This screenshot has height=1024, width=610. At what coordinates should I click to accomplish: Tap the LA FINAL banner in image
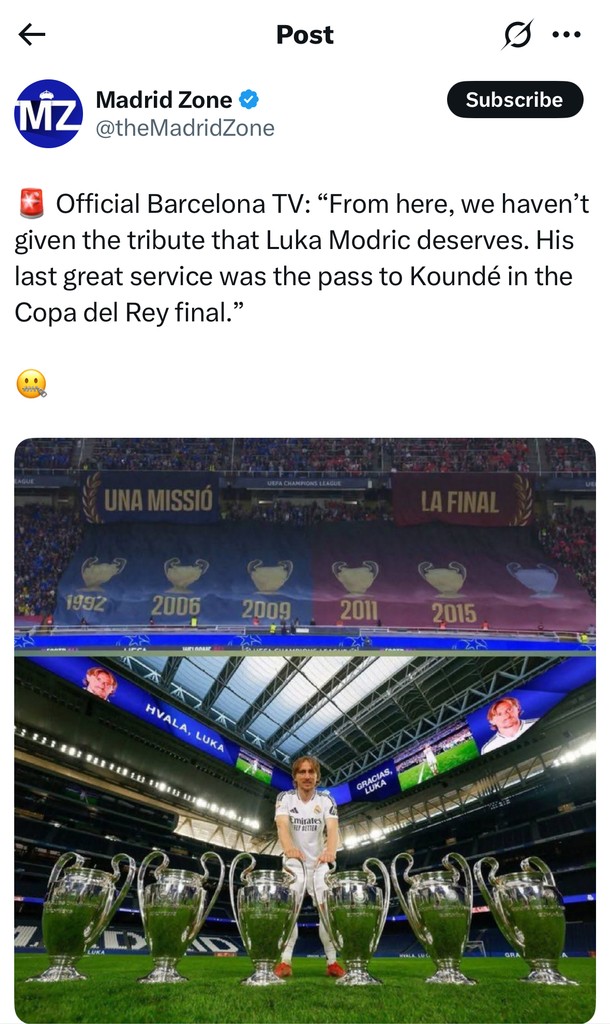click(x=459, y=500)
